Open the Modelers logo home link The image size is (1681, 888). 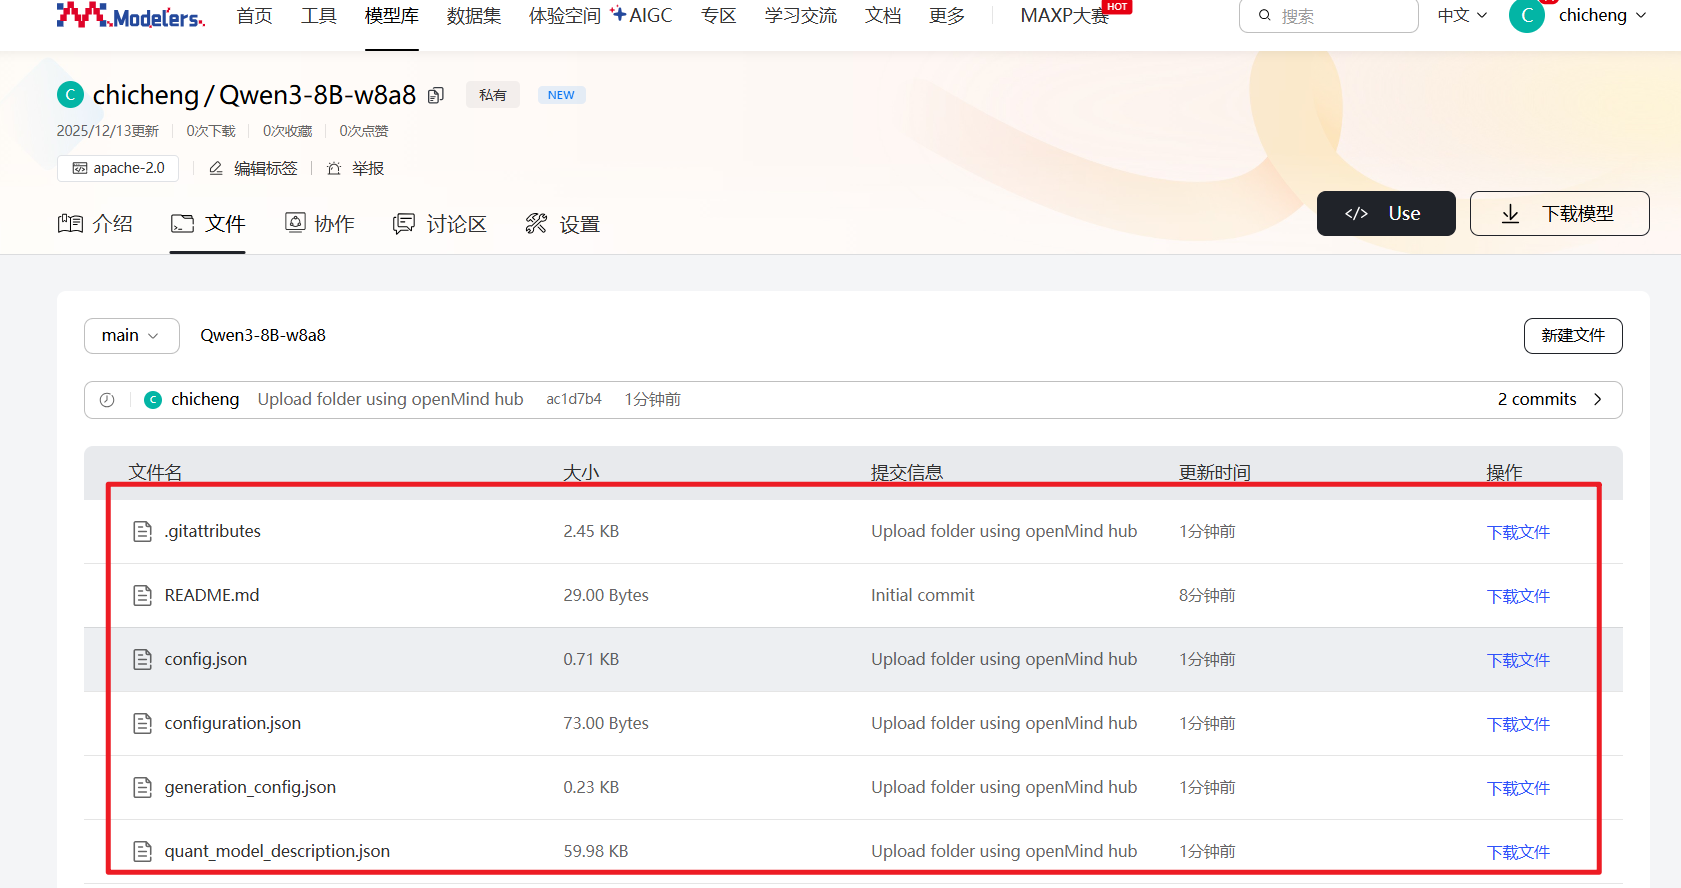point(130,15)
